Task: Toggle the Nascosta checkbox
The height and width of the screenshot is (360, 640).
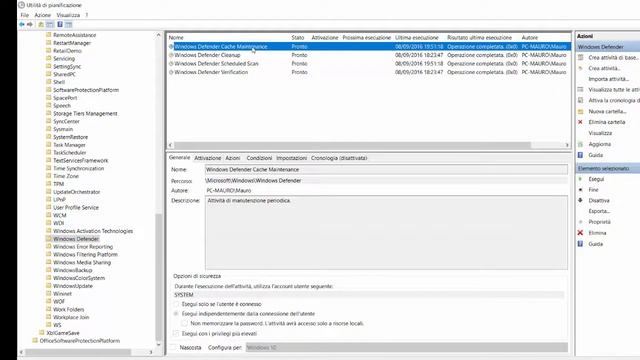Action: (x=173, y=347)
